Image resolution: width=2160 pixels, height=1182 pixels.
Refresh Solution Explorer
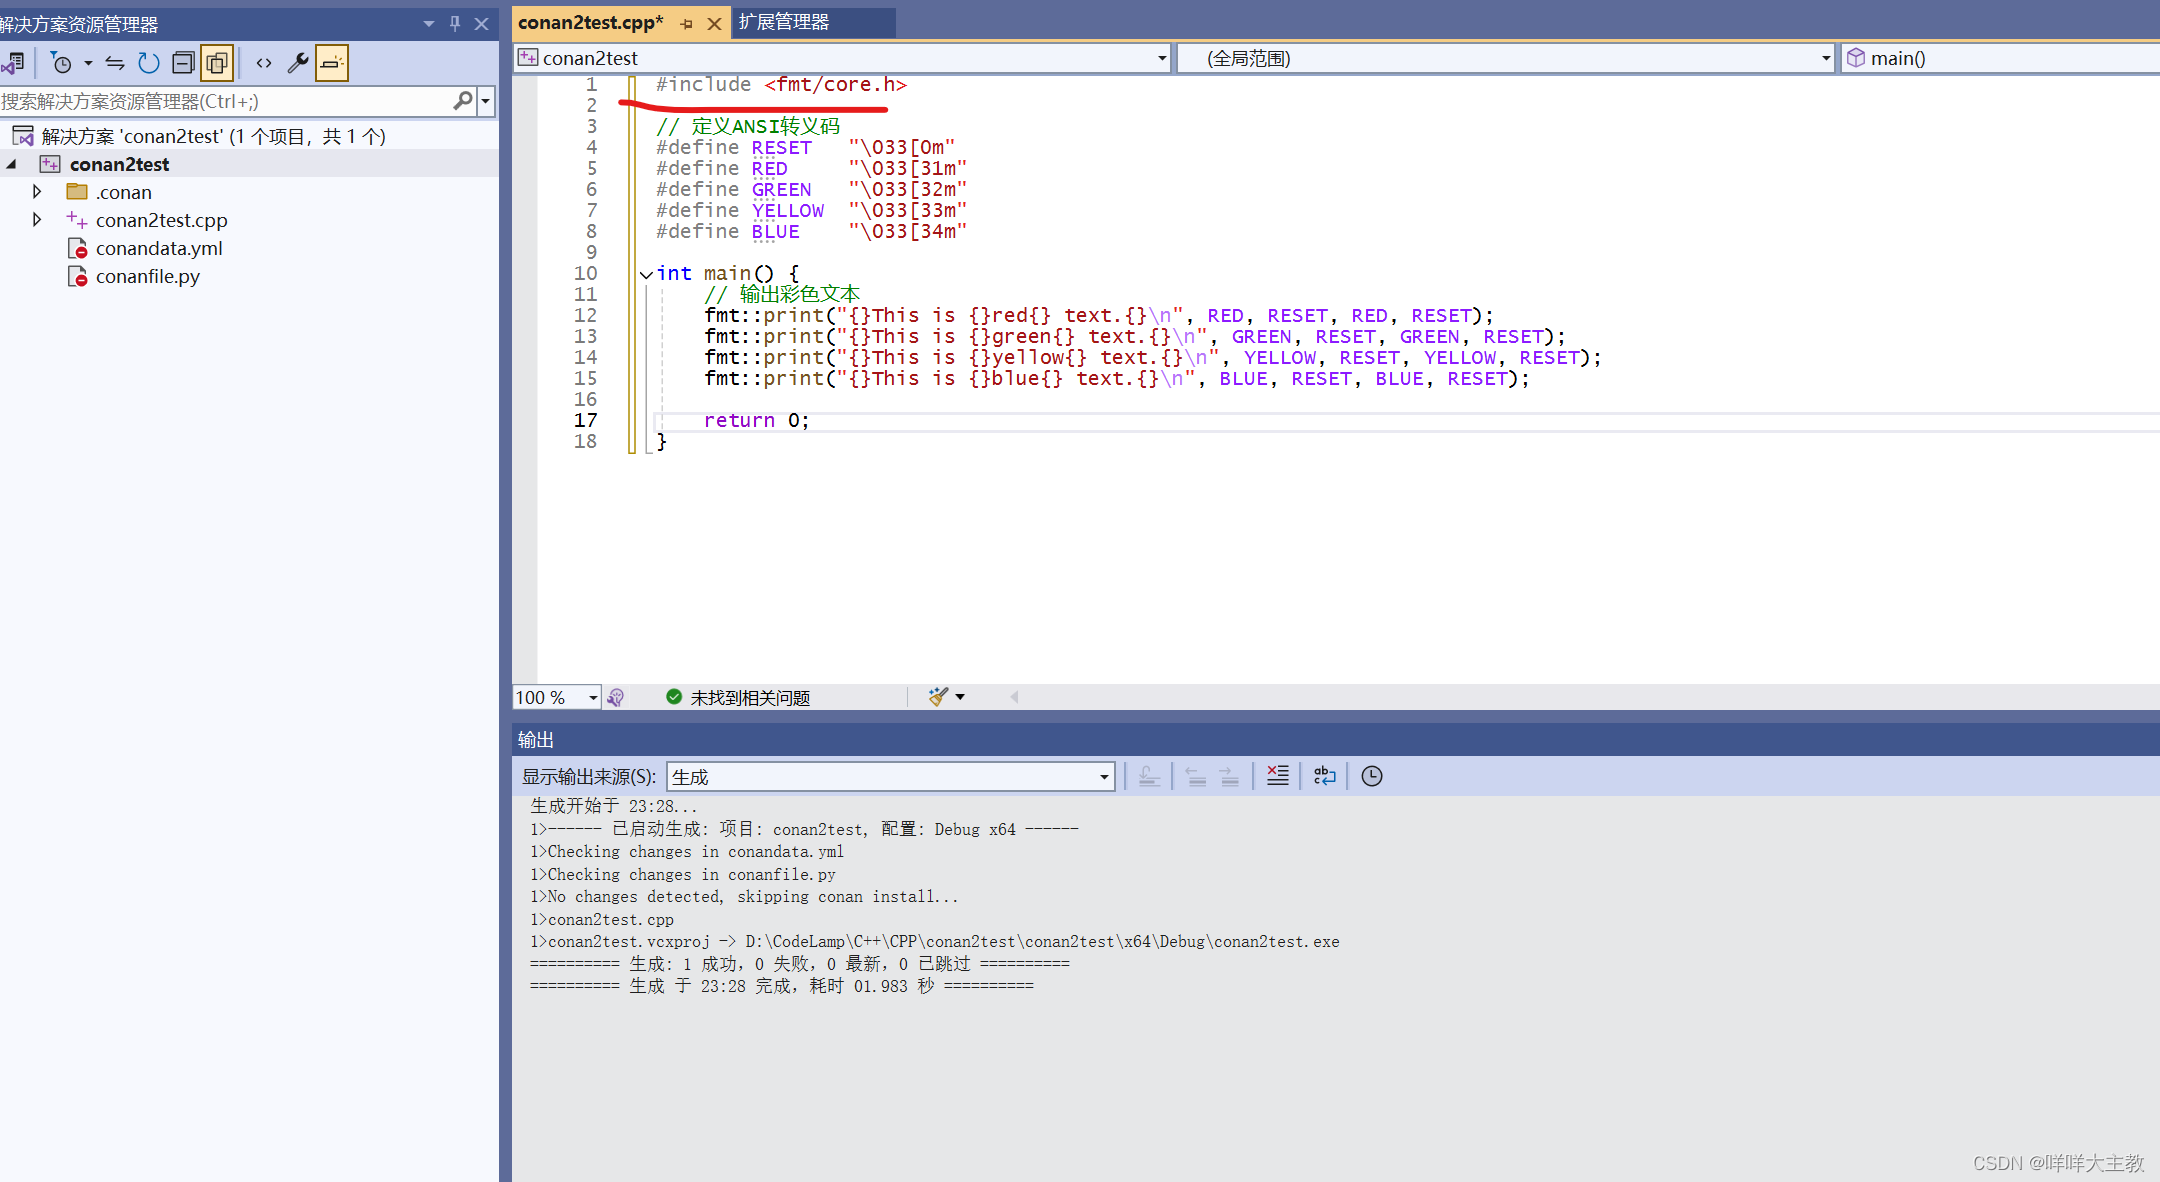click(x=148, y=63)
